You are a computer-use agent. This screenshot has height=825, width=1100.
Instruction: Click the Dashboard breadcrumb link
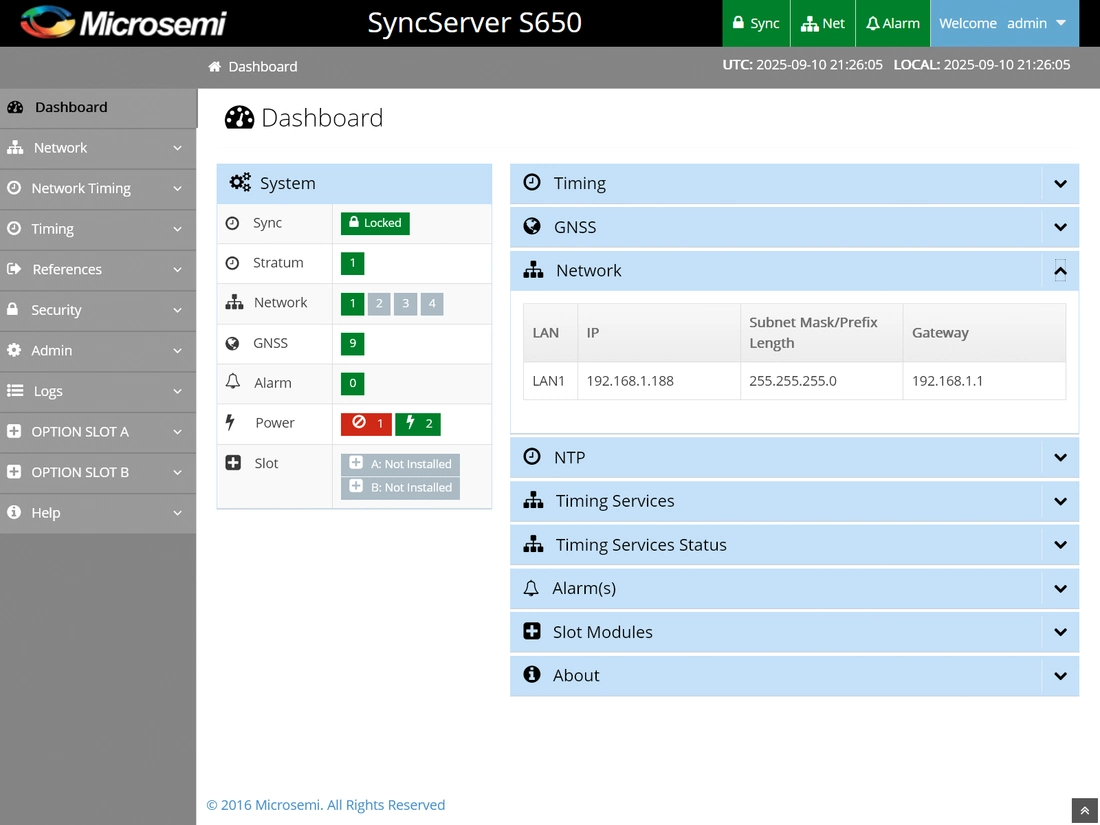click(263, 67)
